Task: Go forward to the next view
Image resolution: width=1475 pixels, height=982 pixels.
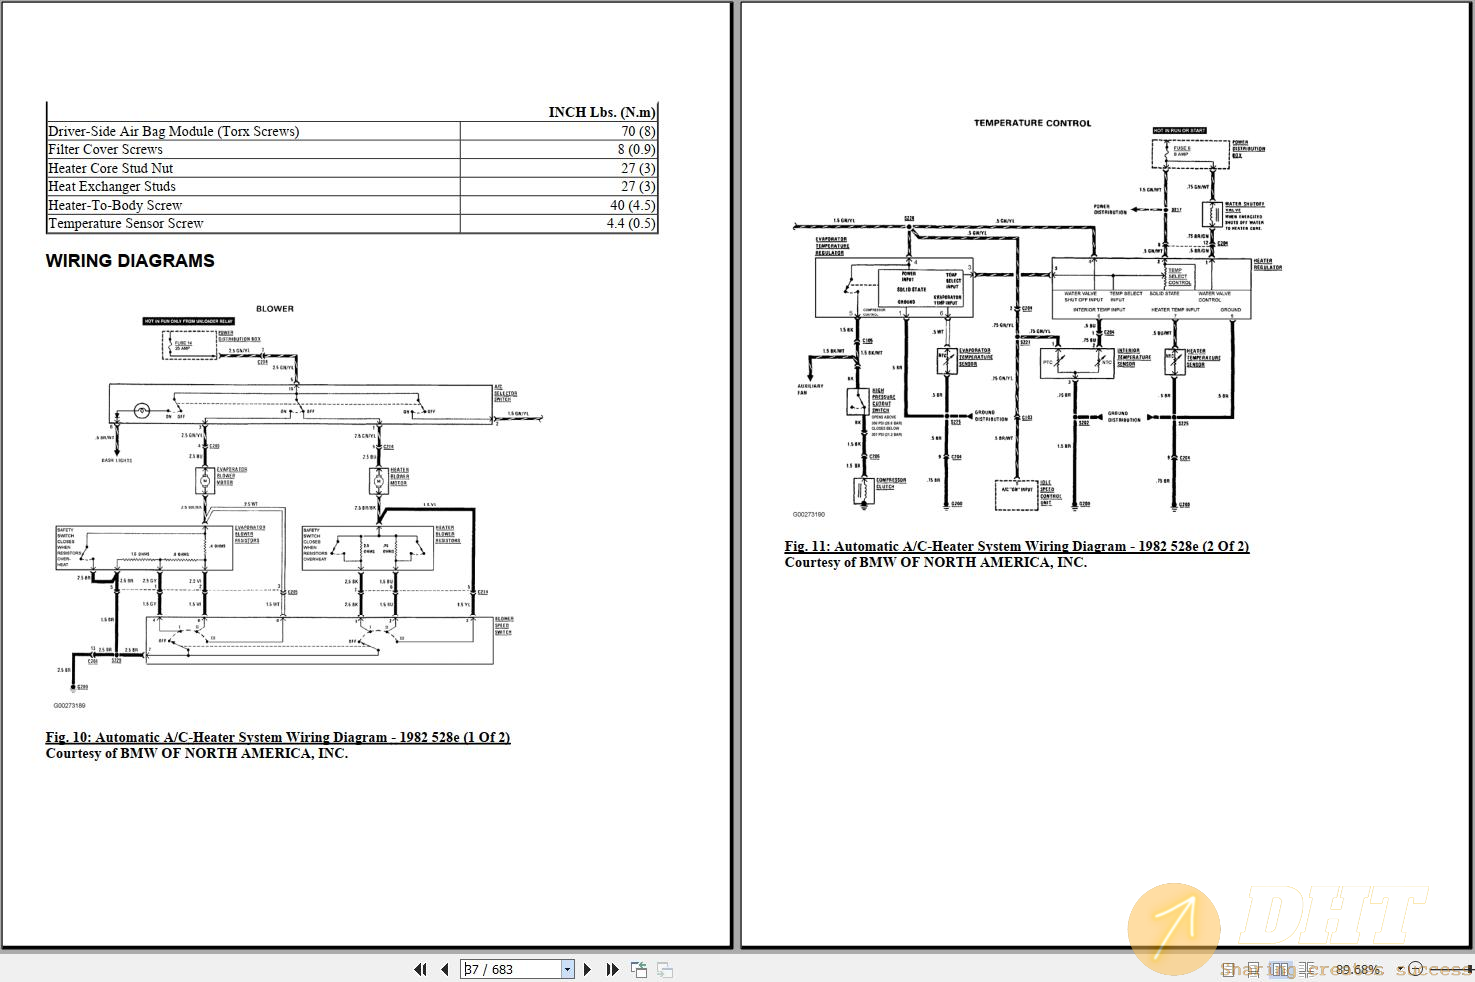Action: [x=665, y=969]
